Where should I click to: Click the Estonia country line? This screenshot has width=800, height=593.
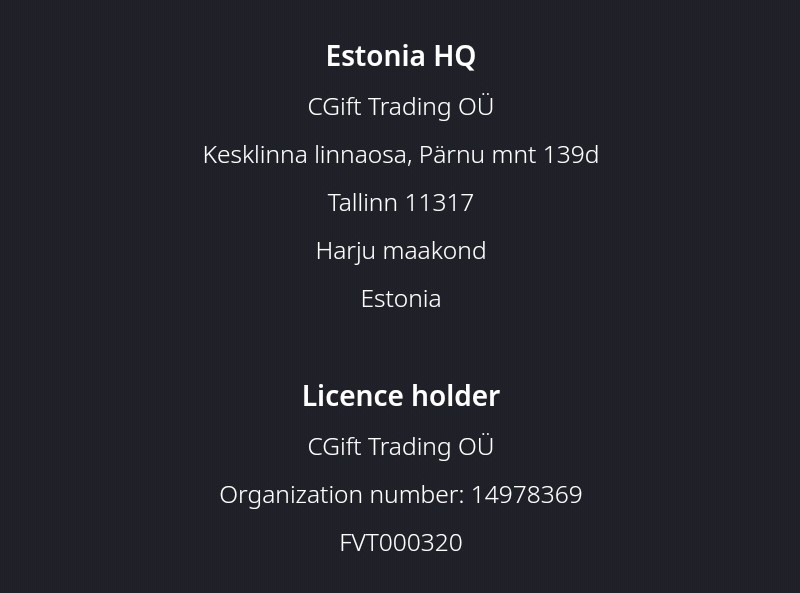[400, 299]
